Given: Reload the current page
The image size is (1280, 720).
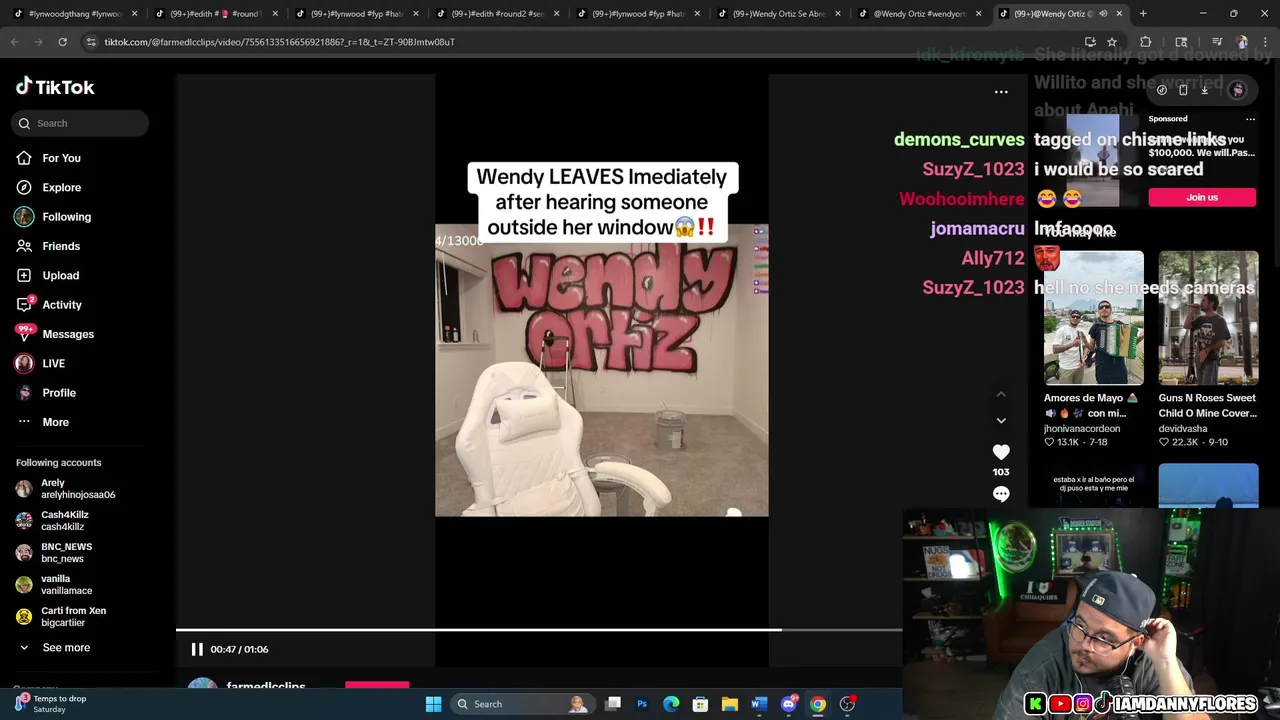Looking at the screenshot, I should pyautogui.click(x=62, y=42).
